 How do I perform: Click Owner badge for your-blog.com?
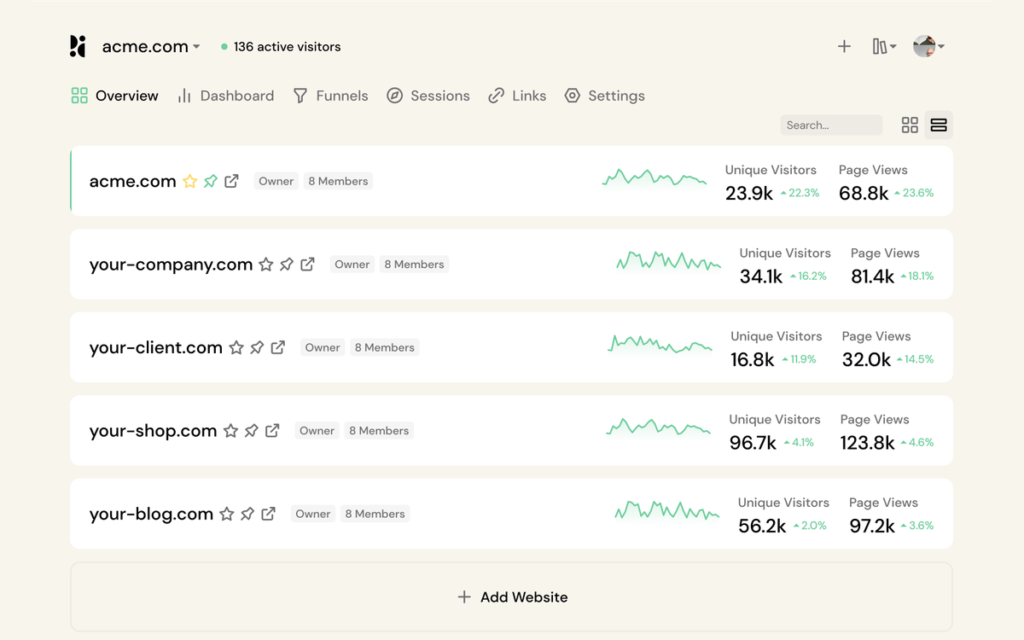pyautogui.click(x=313, y=514)
